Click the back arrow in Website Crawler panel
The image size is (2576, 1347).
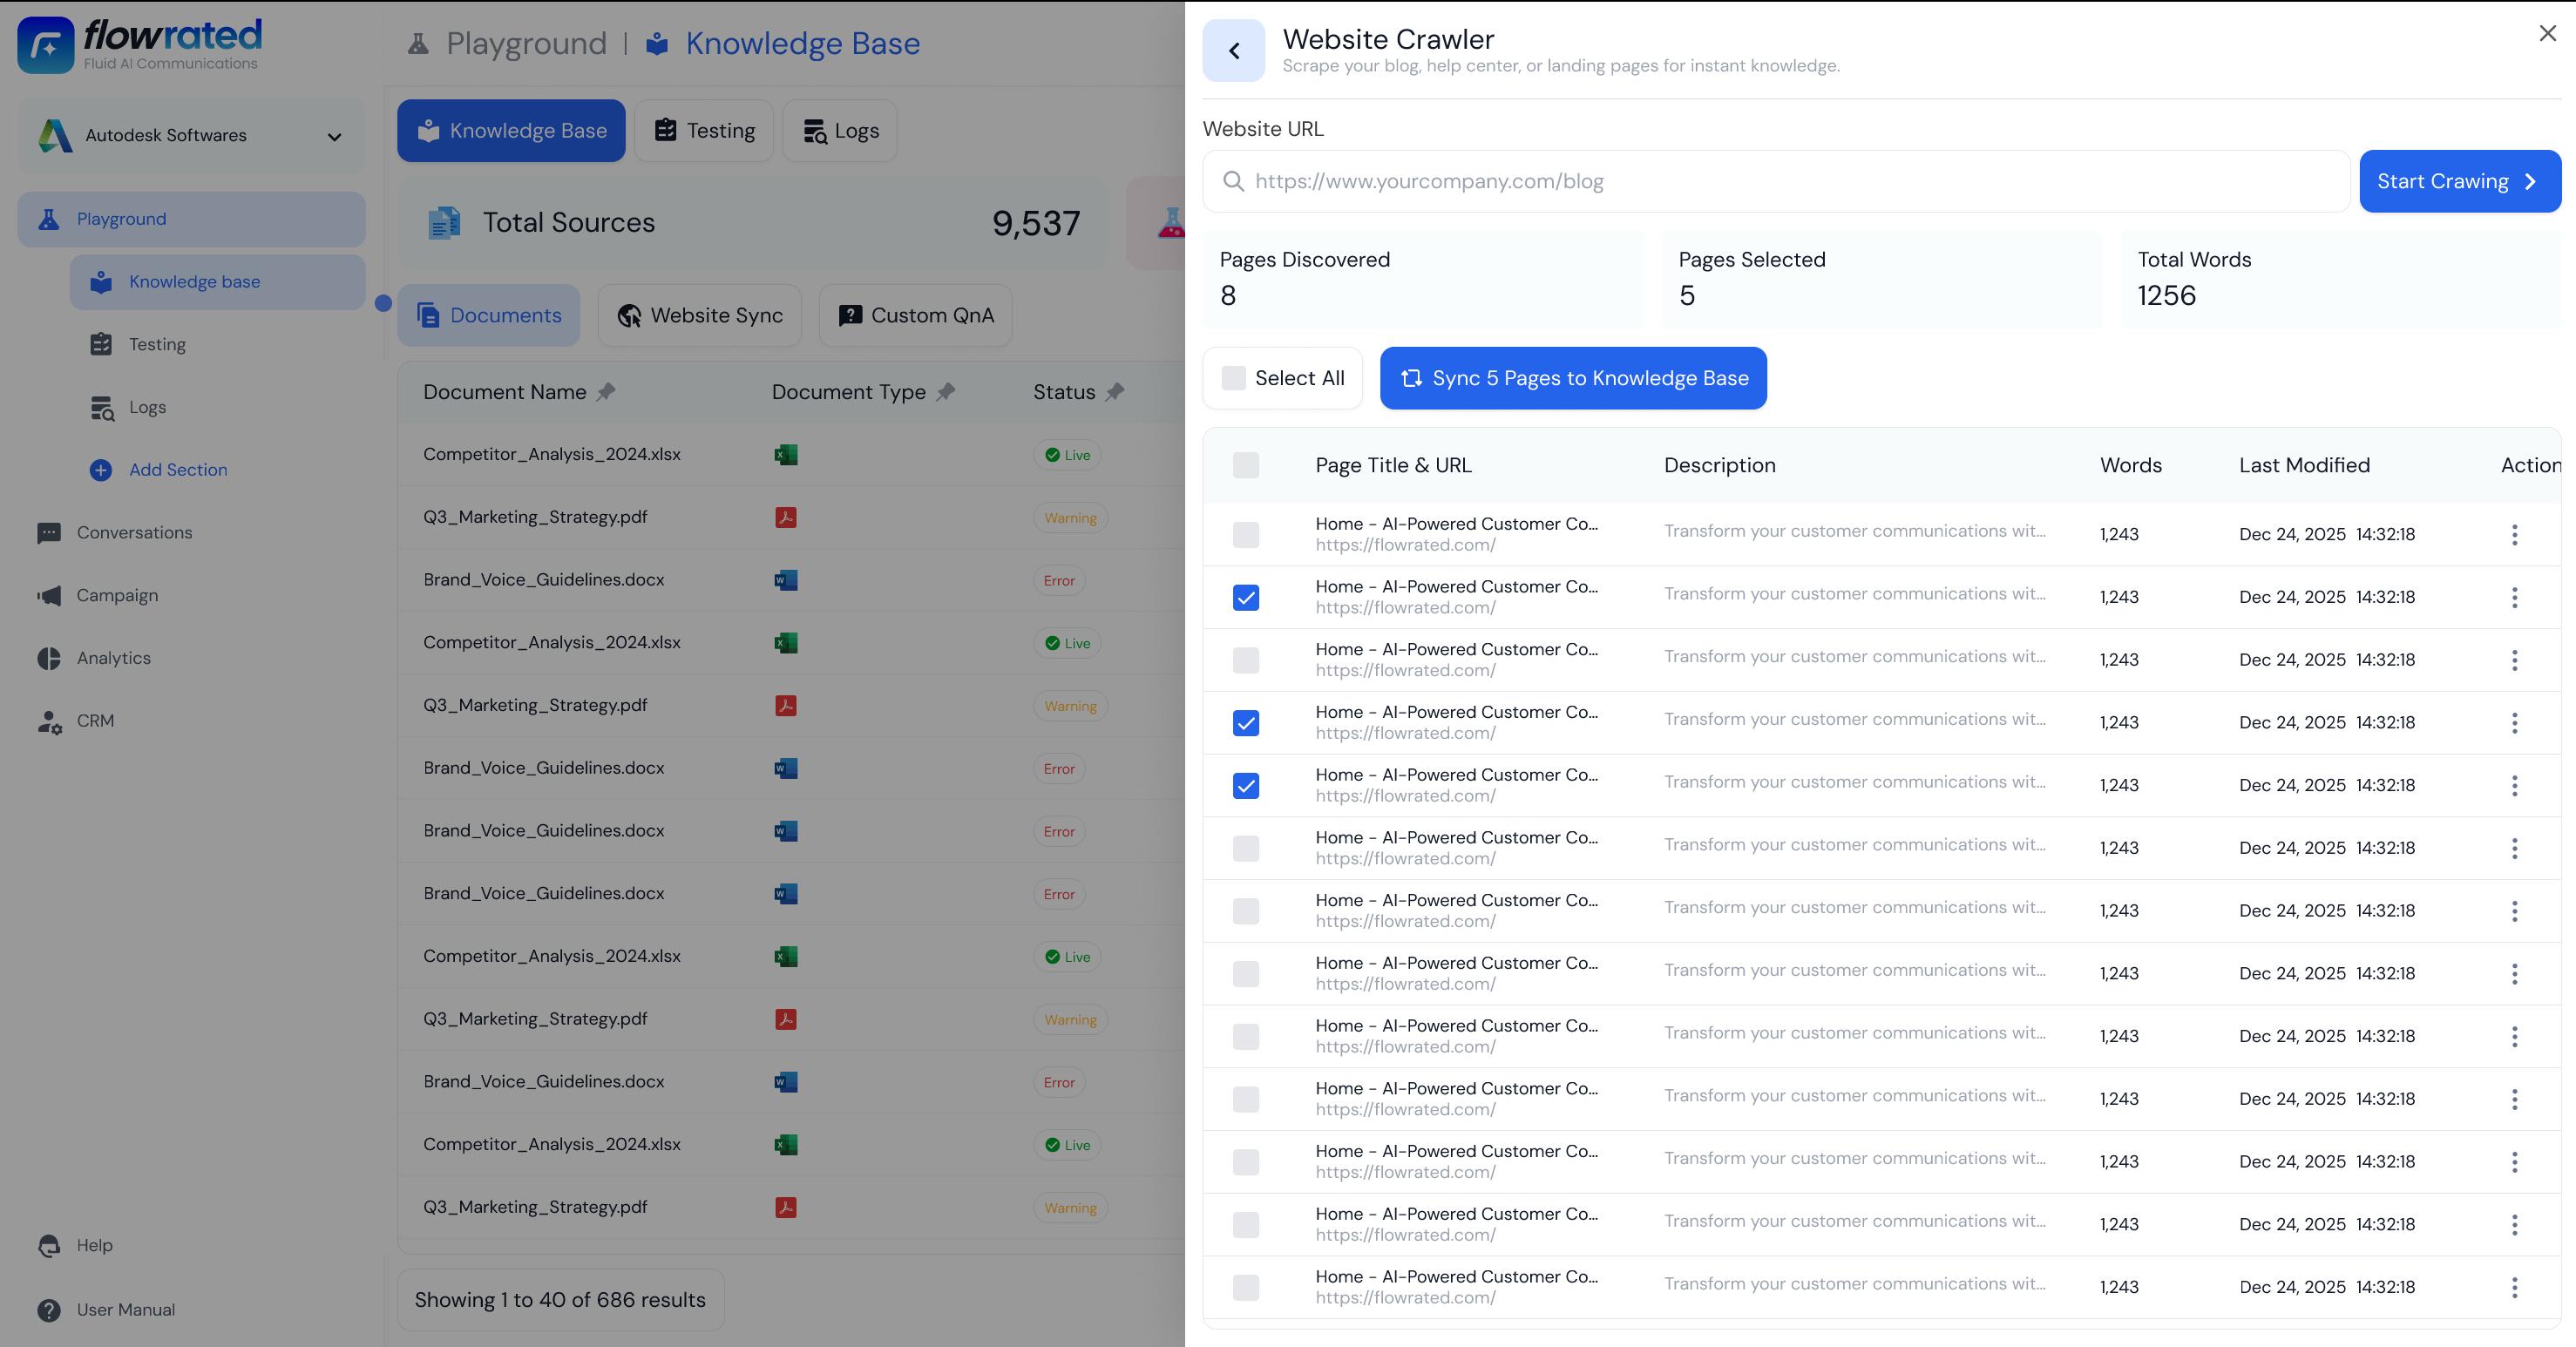pyautogui.click(x=1233, y=50)
